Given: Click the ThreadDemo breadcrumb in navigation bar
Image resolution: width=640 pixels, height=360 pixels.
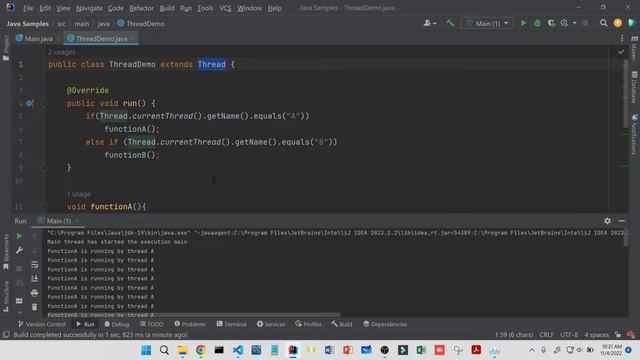Looking at the screenshot, I should [141, 24].
